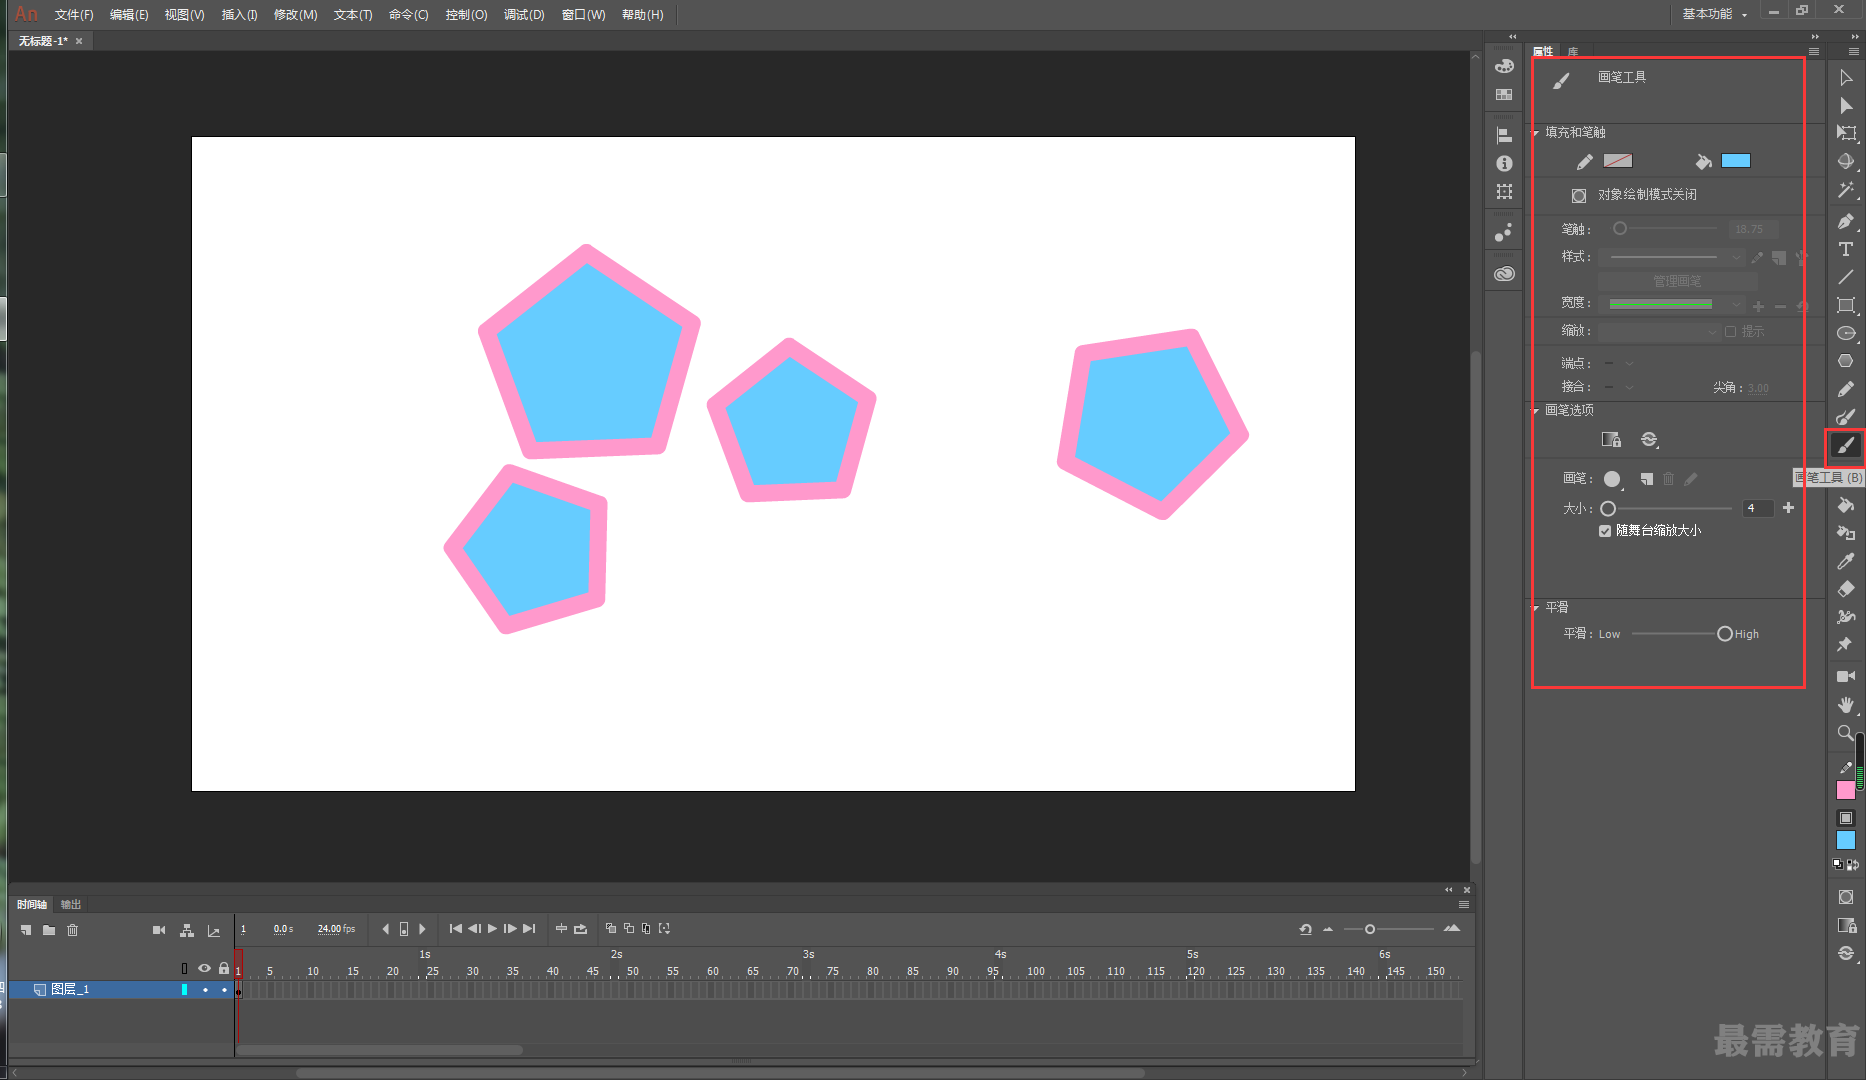
Task: Open the Align panel icon
Action: (1504, 135)
